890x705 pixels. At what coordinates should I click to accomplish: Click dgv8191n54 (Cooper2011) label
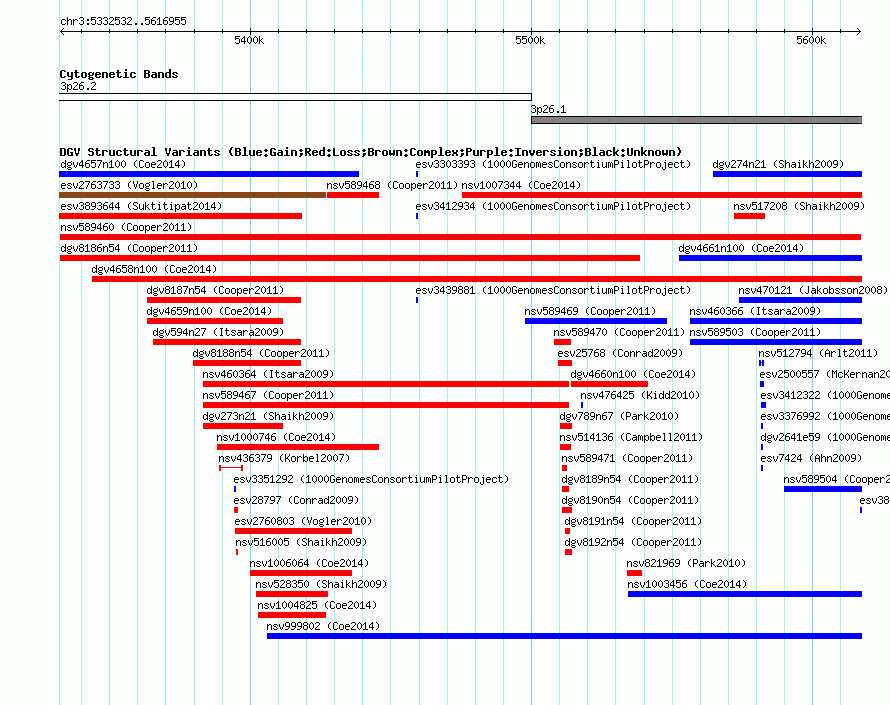click(x=633, y=522)
